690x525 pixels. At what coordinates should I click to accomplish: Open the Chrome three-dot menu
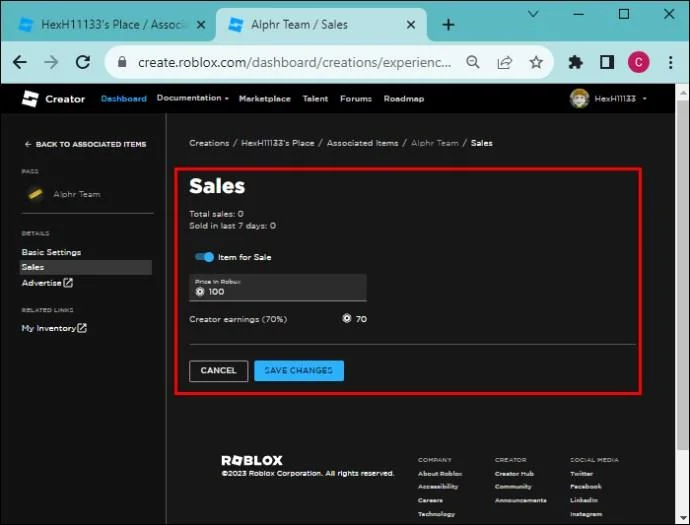(x=670, y=62)
